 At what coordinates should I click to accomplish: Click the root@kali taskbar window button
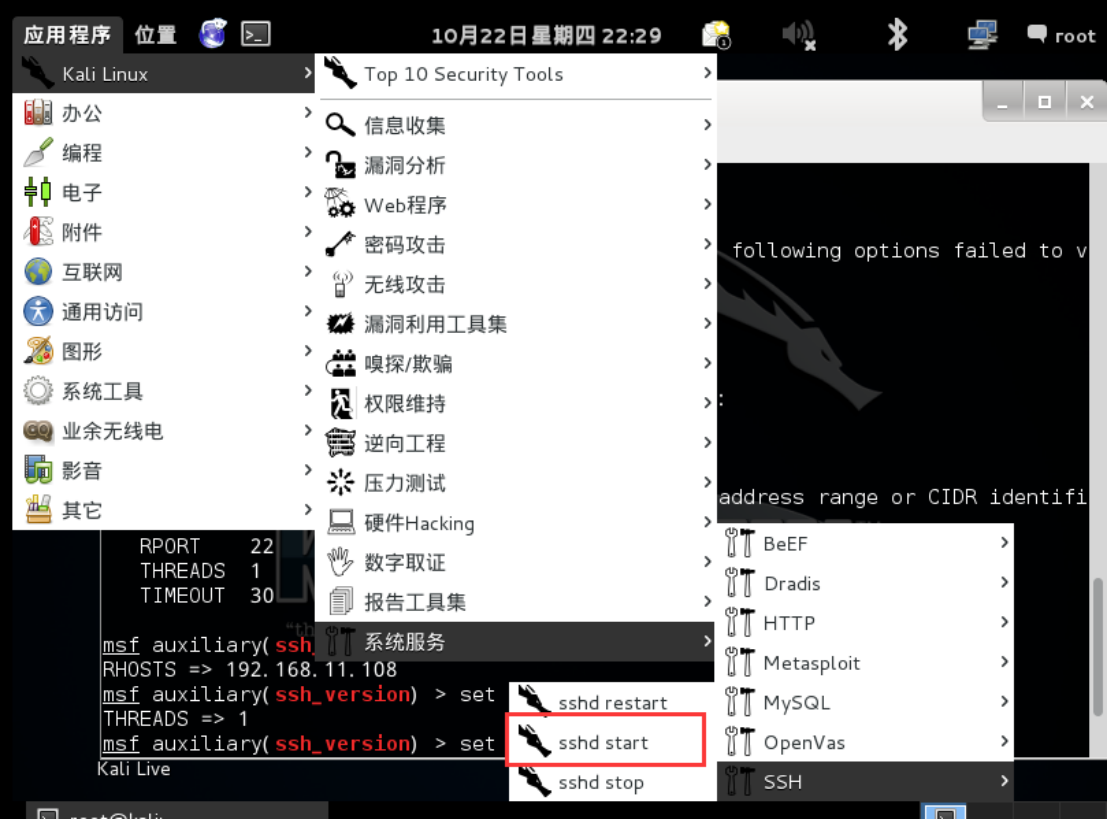pyautogui.click(x=177, y=811)
